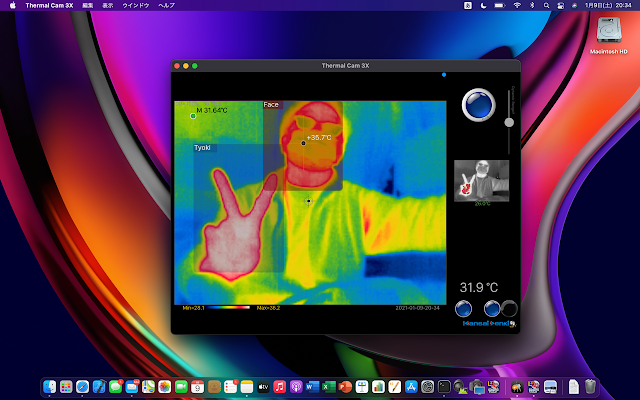Click the Max=38.2 value label
This screenshot has height=400, width=640.
click(x=269, y=308)
